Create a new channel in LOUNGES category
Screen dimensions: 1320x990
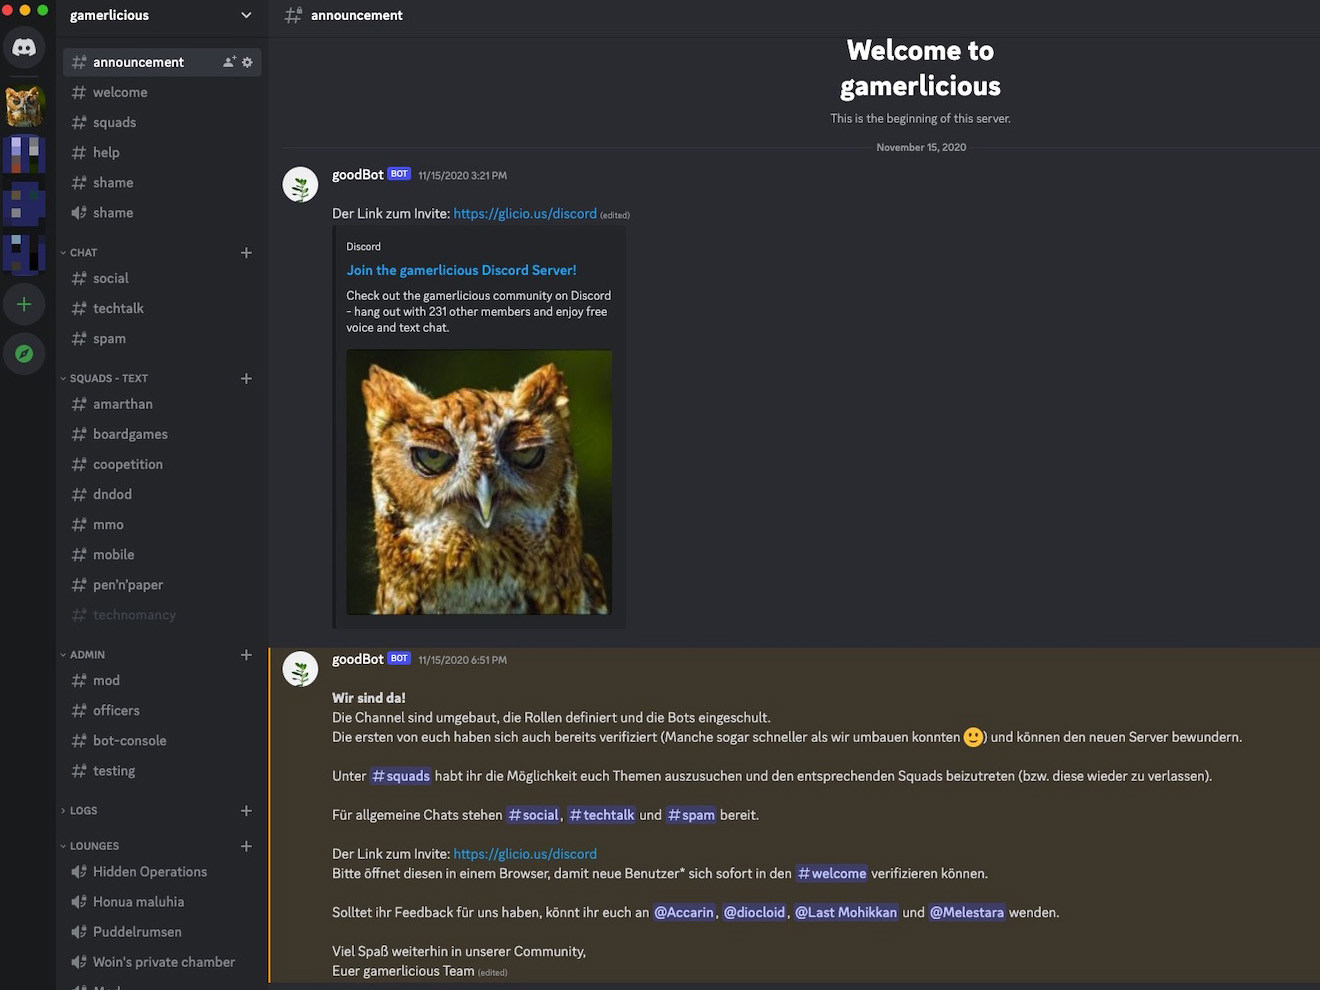246,845
